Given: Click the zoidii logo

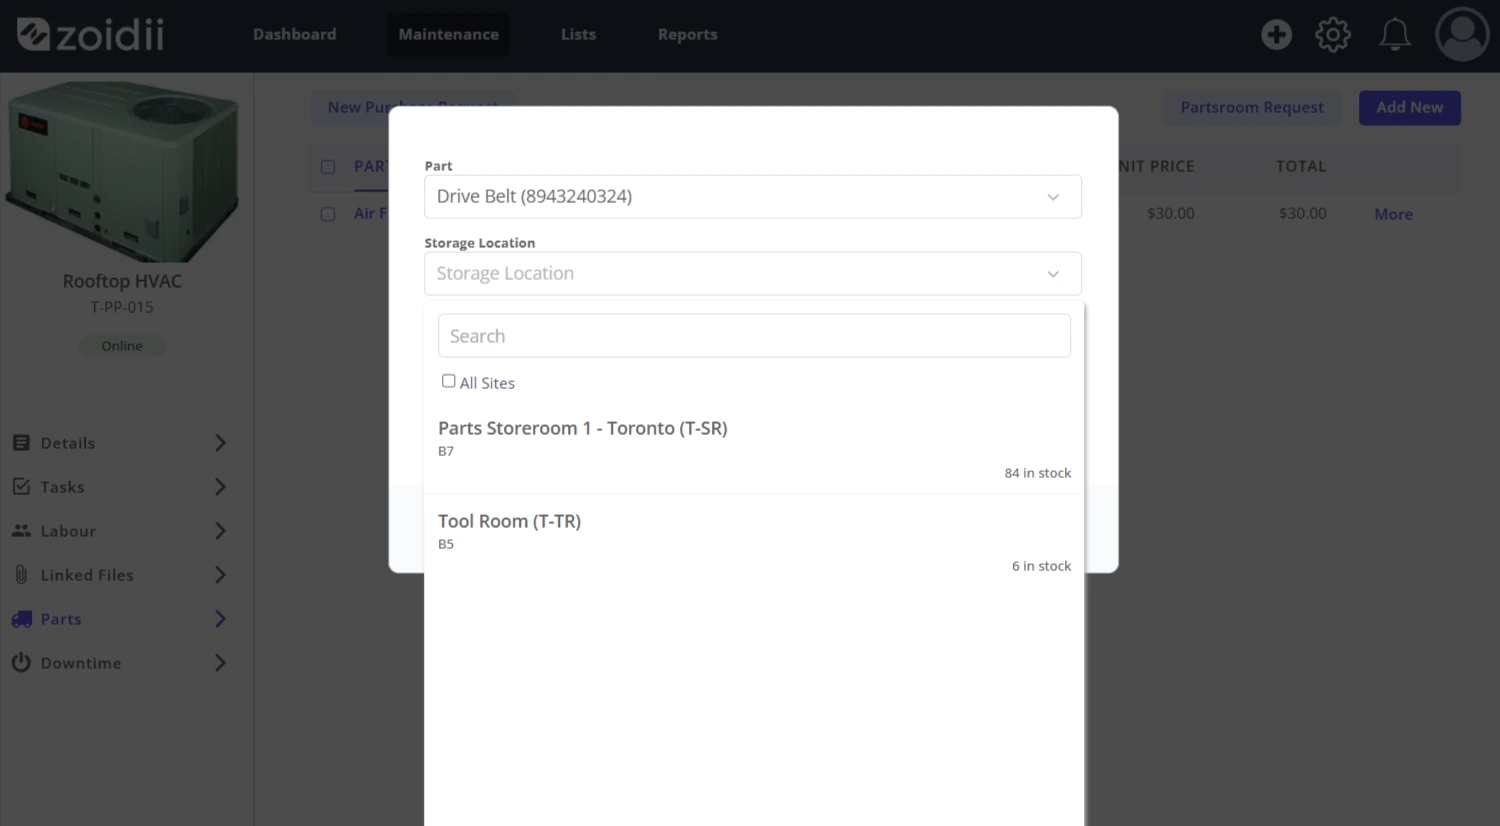Looking at the screenshot, I should click(x=90, y=35).
